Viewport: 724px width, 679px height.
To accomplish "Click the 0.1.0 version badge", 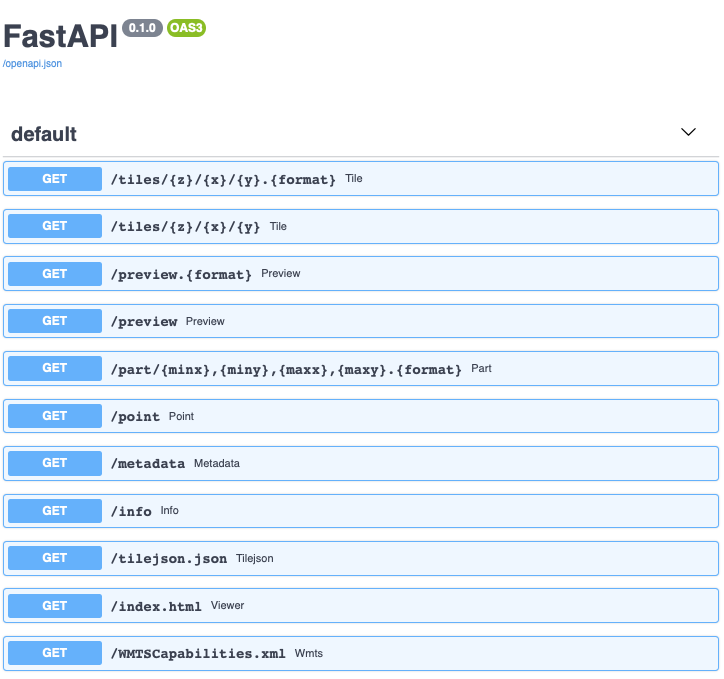I will click(x=142, y=28).
